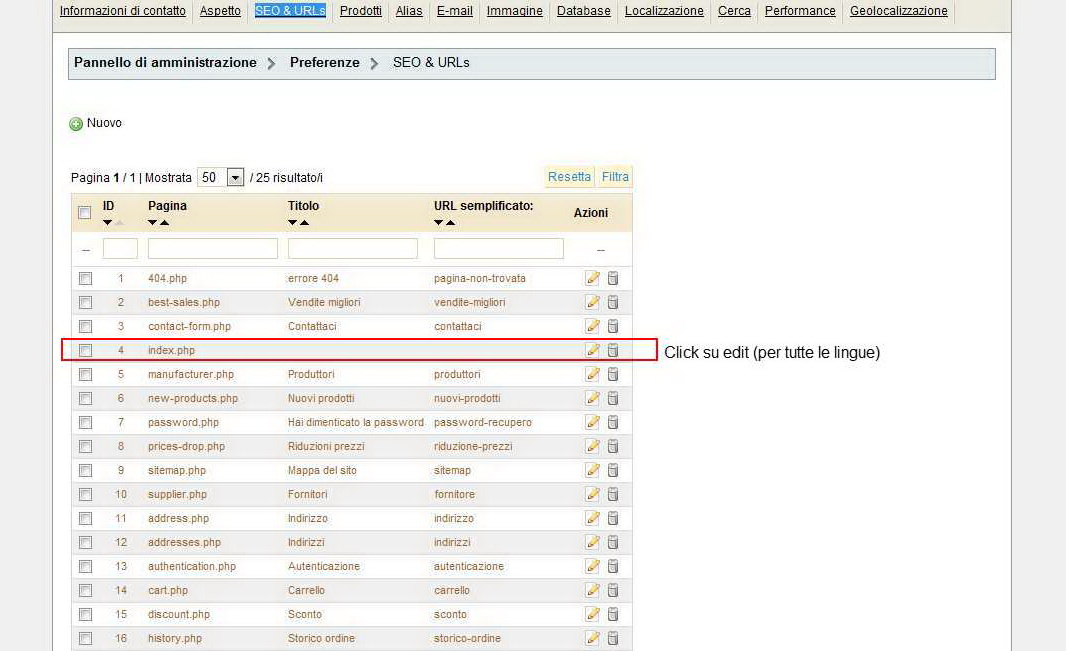The image size is (1066, 651).
Task: Edit the manufacturer.php entry
Action: pos(592,374)
